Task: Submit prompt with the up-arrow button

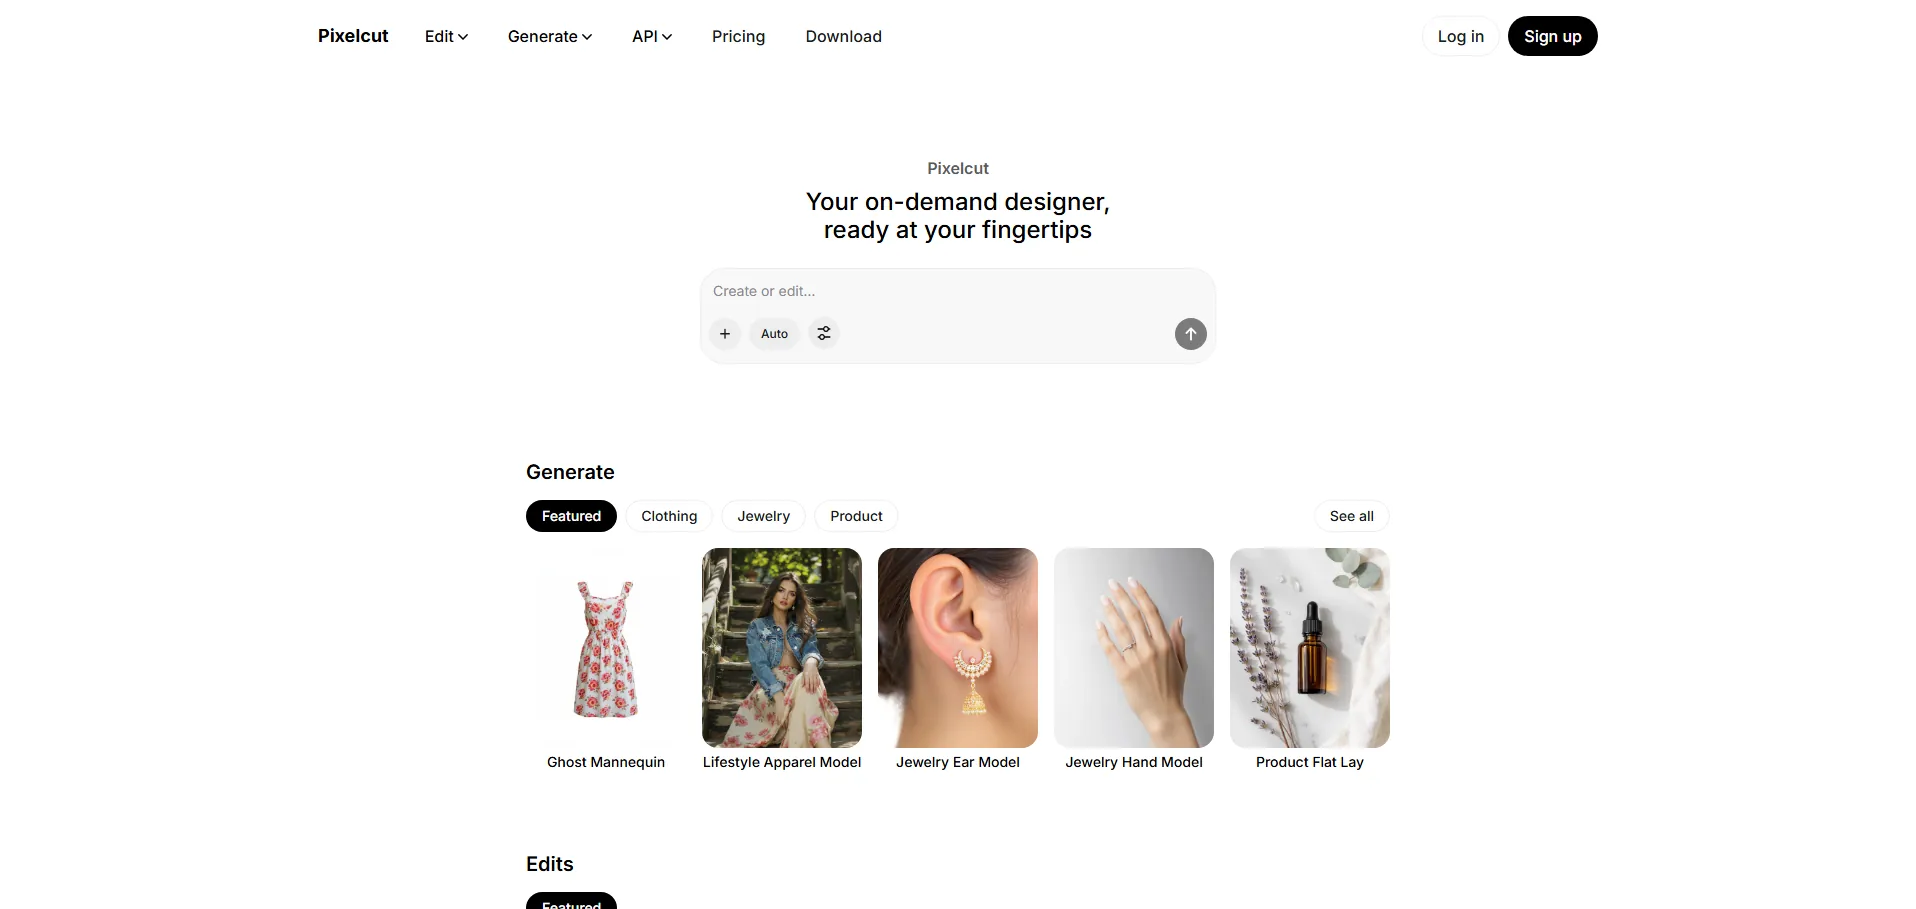Action: click(1190, 334)
